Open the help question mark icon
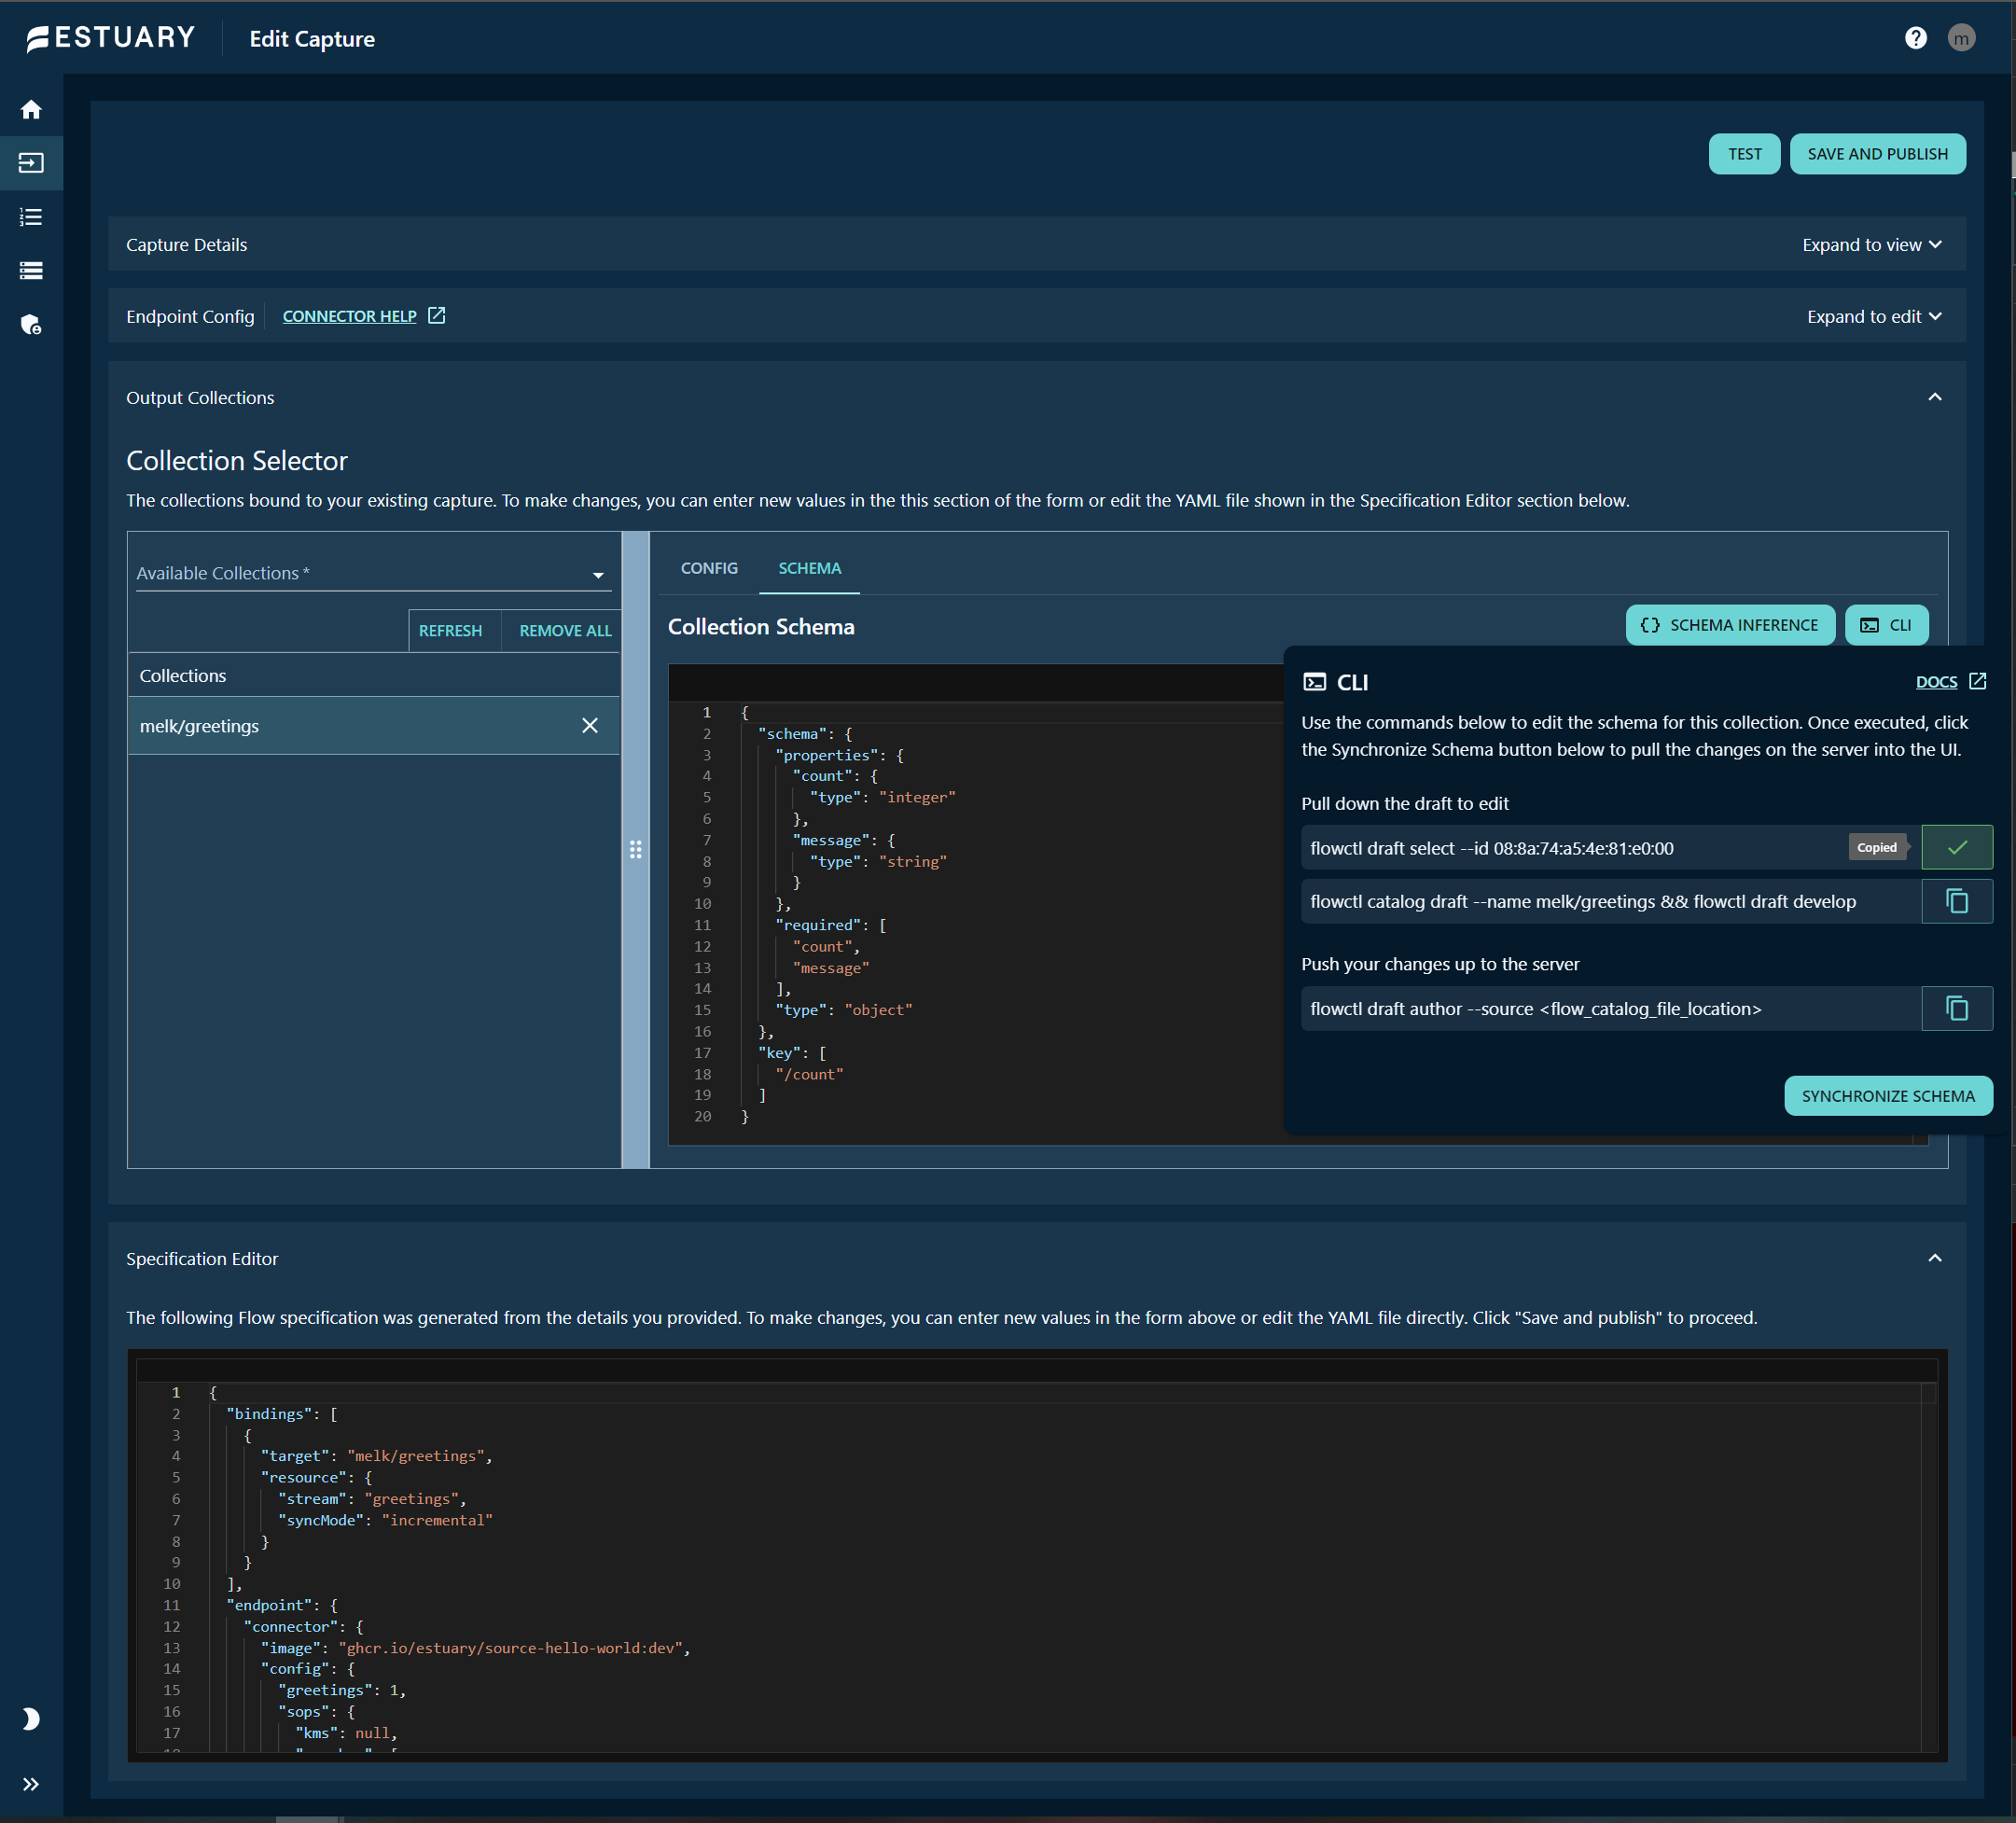 pyautogui.click(x=1915, y=38)
